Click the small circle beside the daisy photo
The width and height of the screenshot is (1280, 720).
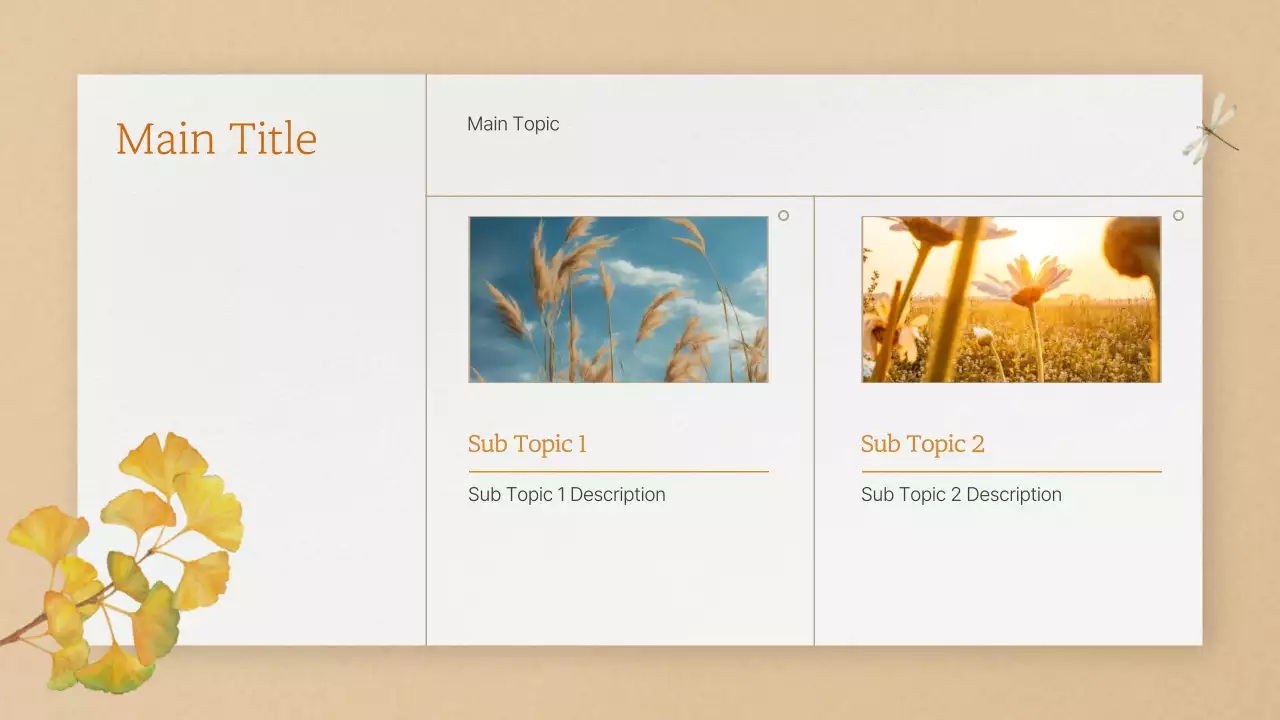pos(1178,215)
